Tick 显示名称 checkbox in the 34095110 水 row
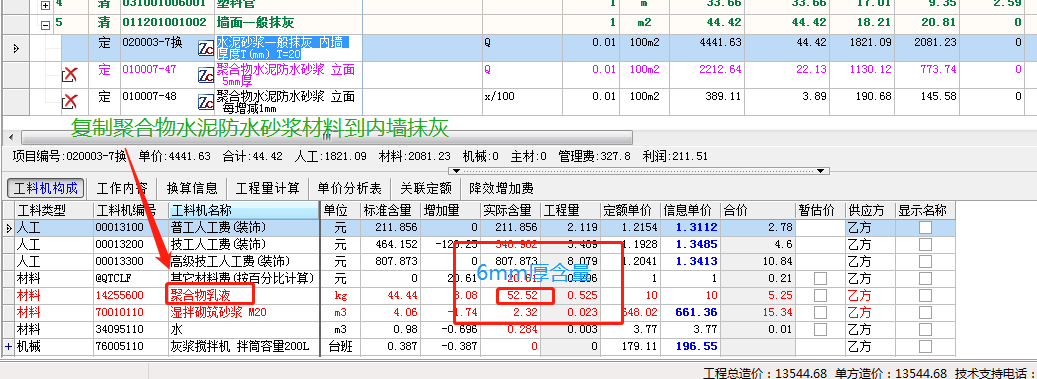This screenshot has width=1037, height=379. tap(925, 329)
